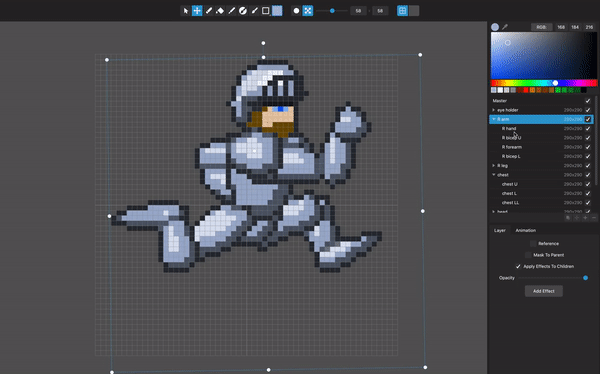This screenshot has width=600, height=374.
Task: Select the white palette swatch
Action: [x=500, y=90]
